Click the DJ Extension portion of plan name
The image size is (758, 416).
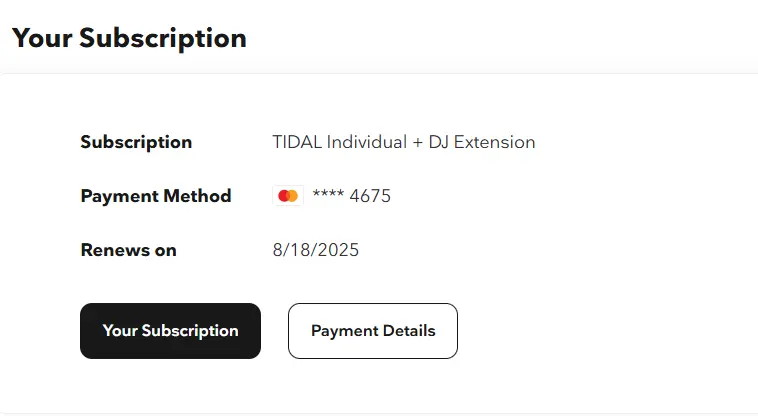481,142
